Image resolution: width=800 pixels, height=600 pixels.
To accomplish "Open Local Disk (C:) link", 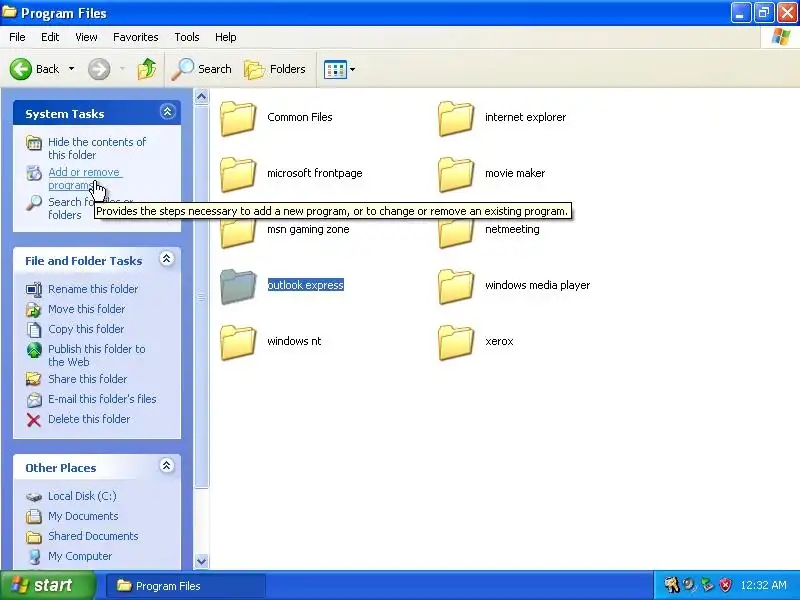I will pyautogui.click(x=82, y=496).
